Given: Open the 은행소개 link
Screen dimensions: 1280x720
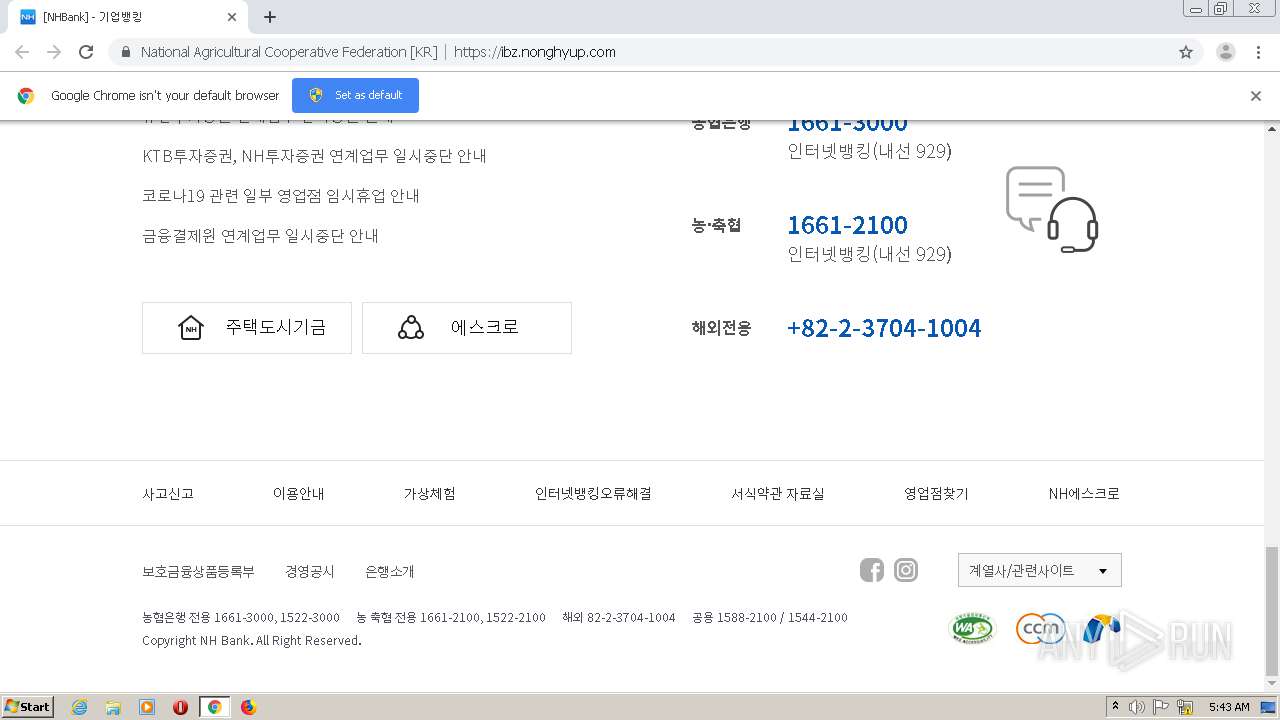Looking at the screenshot, I should tap(390, 572).
